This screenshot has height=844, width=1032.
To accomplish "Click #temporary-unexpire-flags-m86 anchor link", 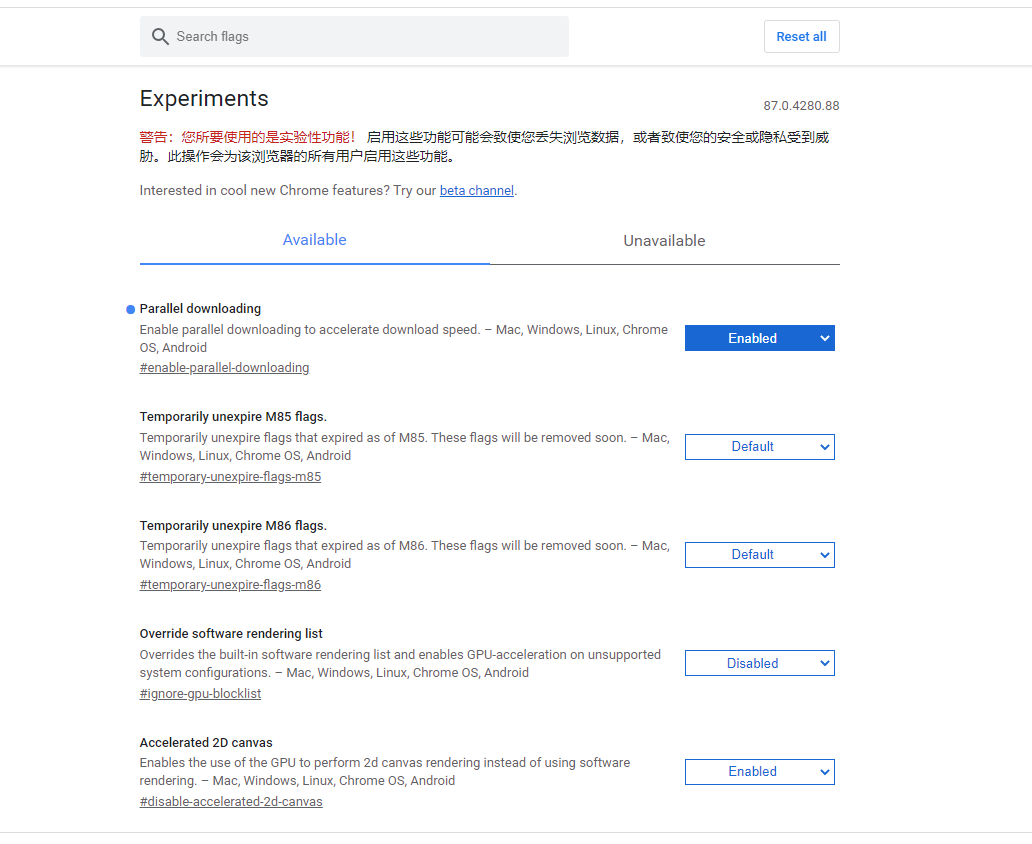I will (230, 585).
